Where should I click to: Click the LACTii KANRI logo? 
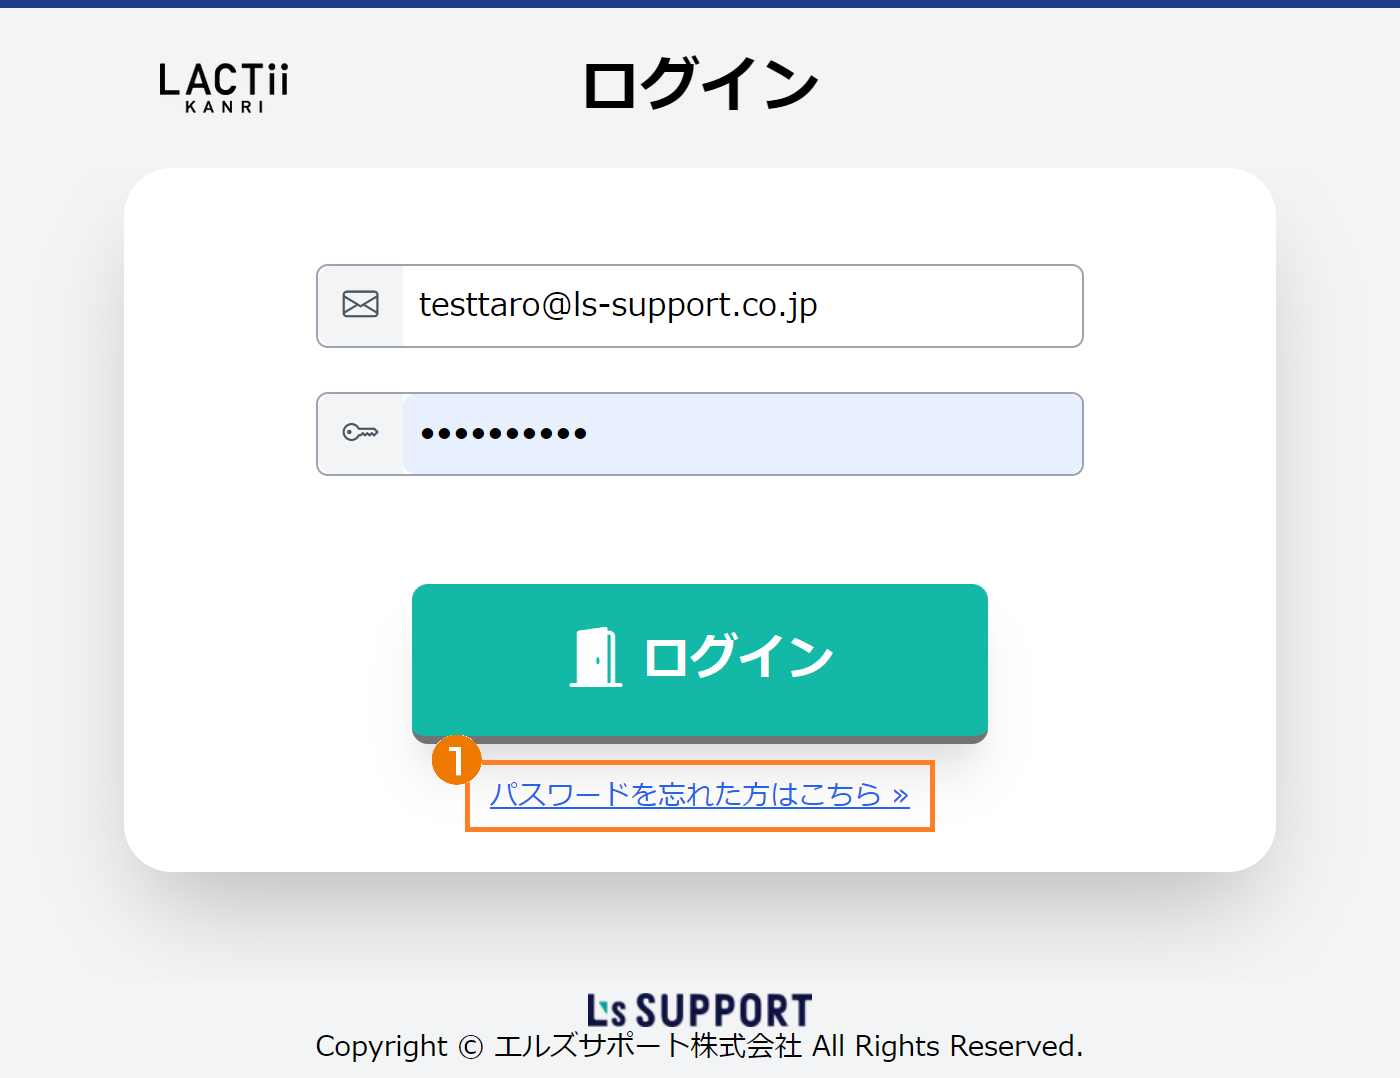(x=224, y=88)
